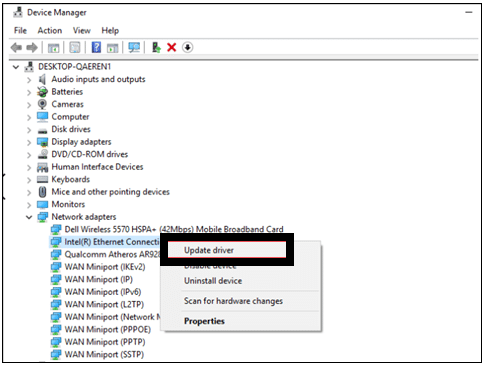Expand the Monitors category
The width and height of the screenshot is (485, 366).
pos(29,205)
